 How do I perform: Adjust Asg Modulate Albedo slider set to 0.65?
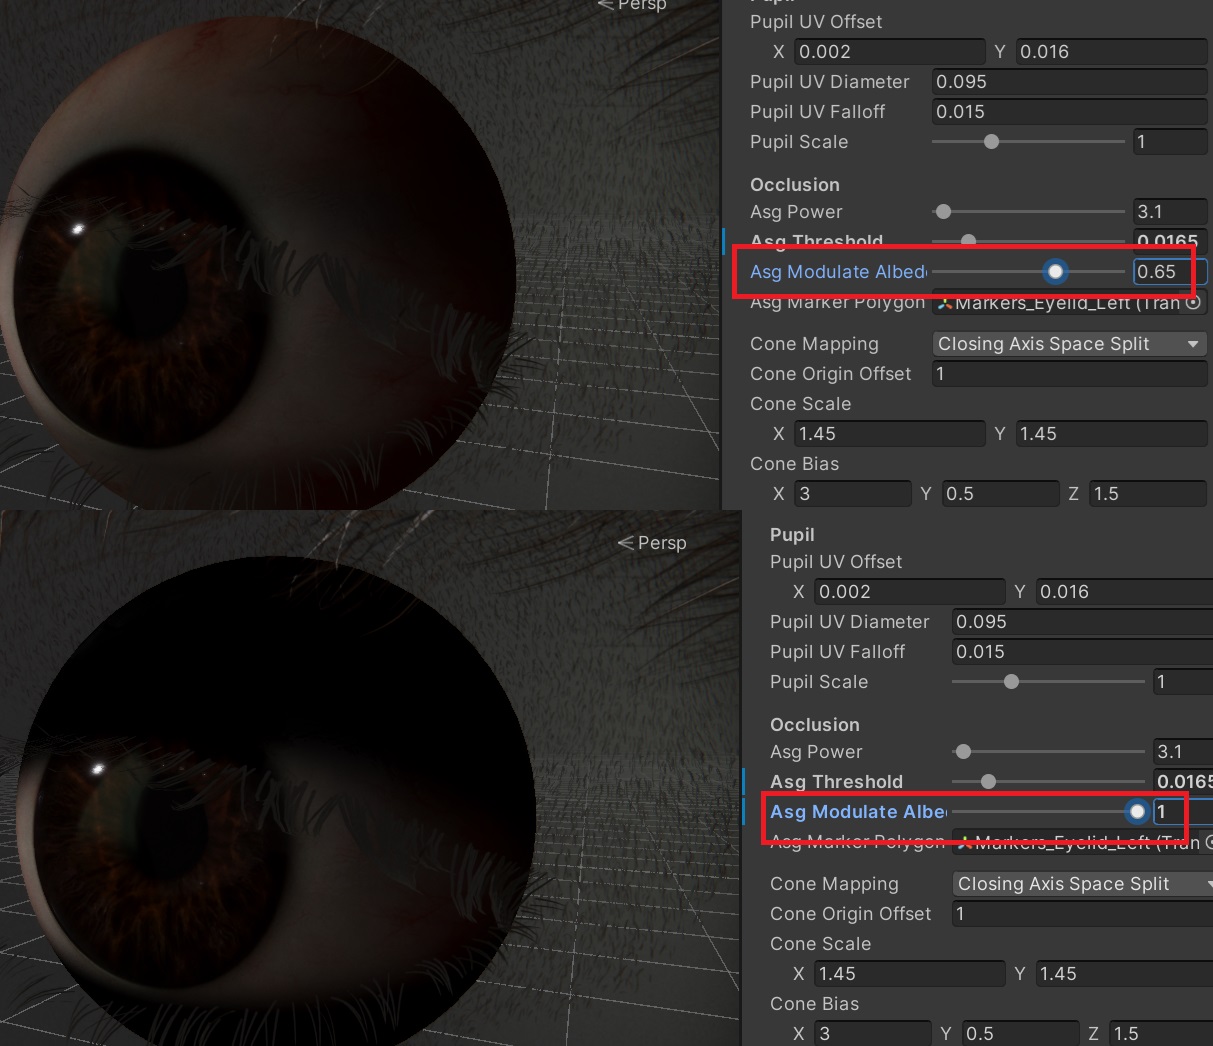pyautogui.click(x=1029, y=271)
